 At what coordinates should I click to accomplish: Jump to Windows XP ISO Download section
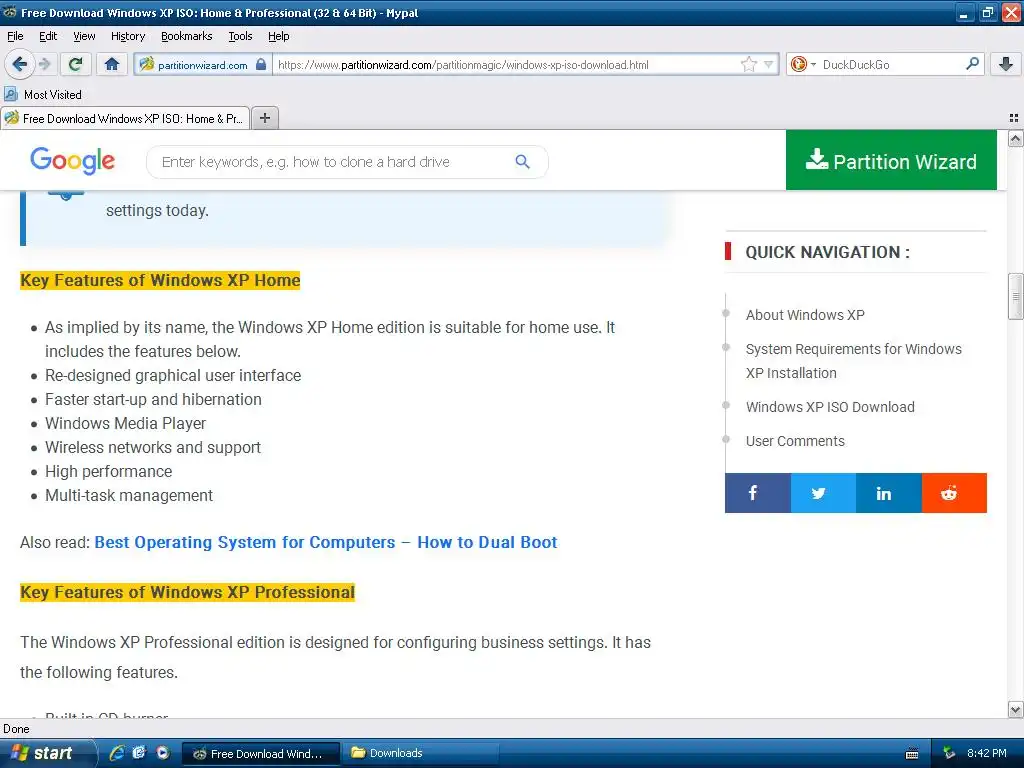click(x=830, y=407)
